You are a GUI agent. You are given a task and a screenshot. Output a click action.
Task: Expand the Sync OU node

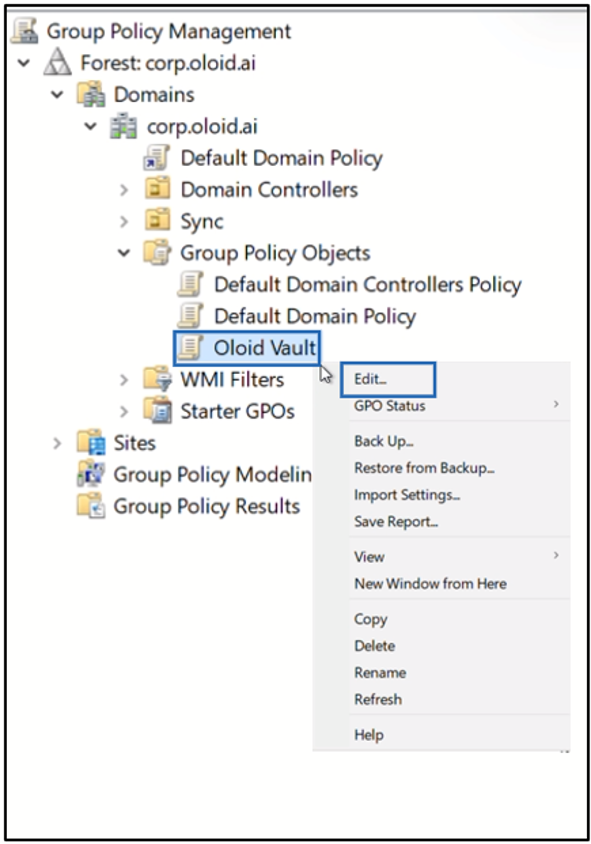point(124,221)
